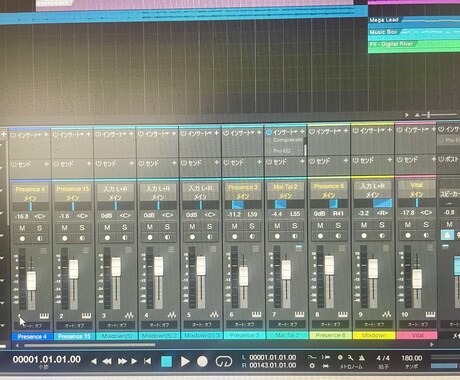The image size is (460, 380).
Task: Mute the Presence 15 channel
Action: click(x=65, y=228)
